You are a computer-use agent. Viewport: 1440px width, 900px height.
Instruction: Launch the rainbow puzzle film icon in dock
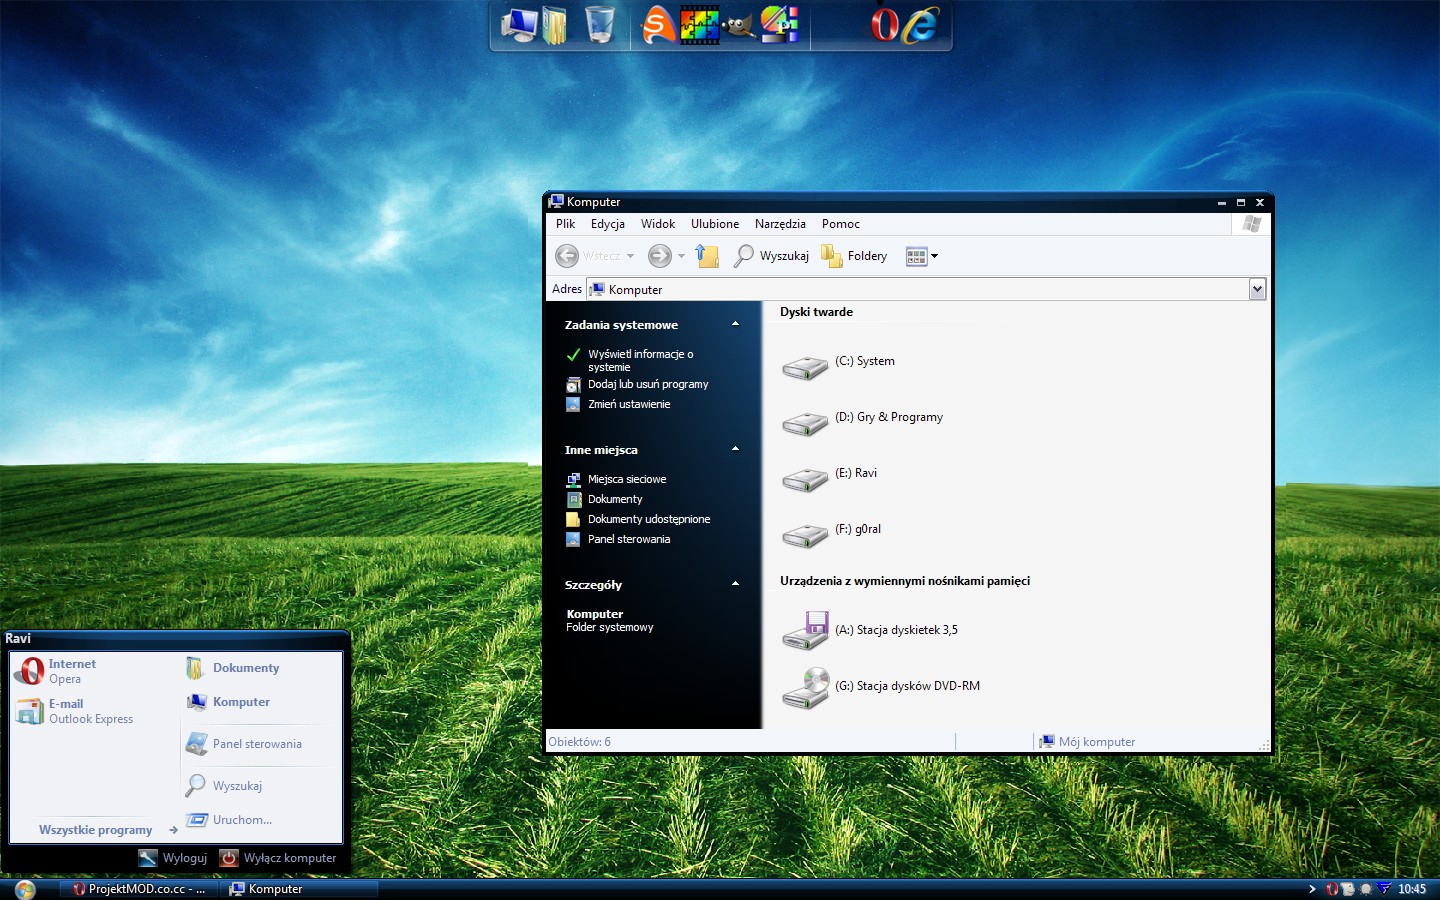tap(700, 25)
